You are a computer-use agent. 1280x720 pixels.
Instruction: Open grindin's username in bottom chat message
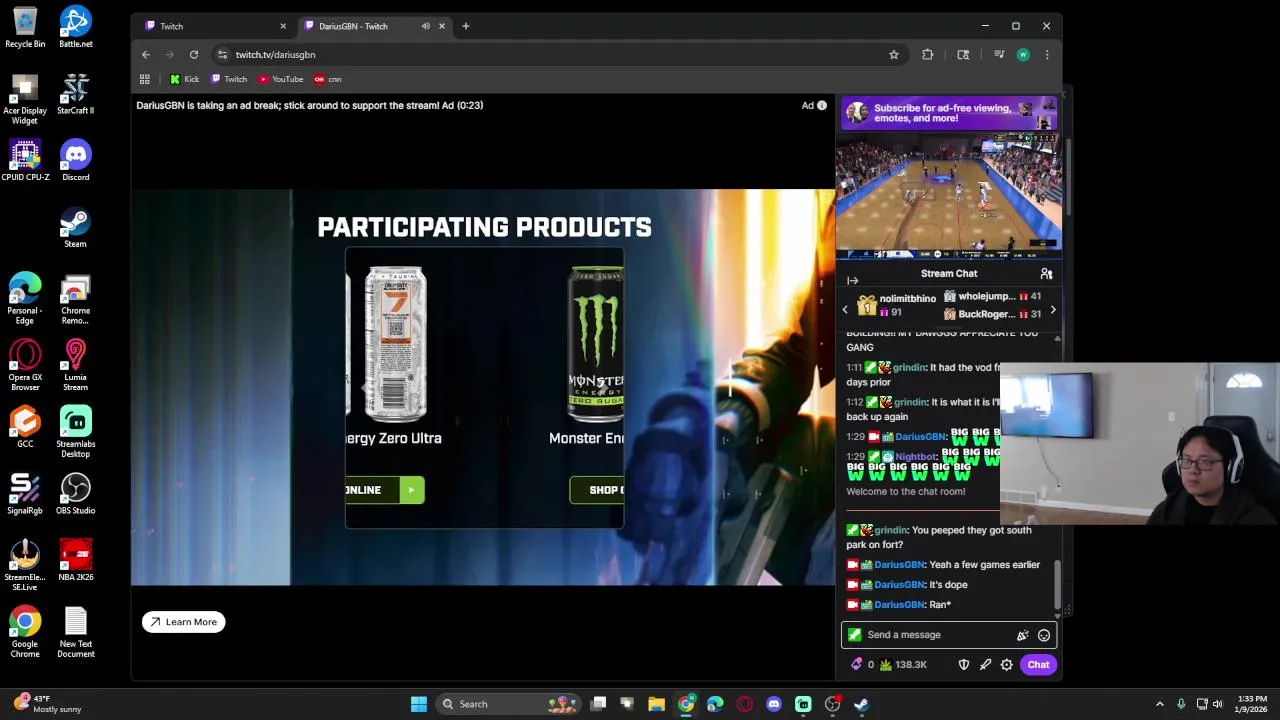(890, 530)
